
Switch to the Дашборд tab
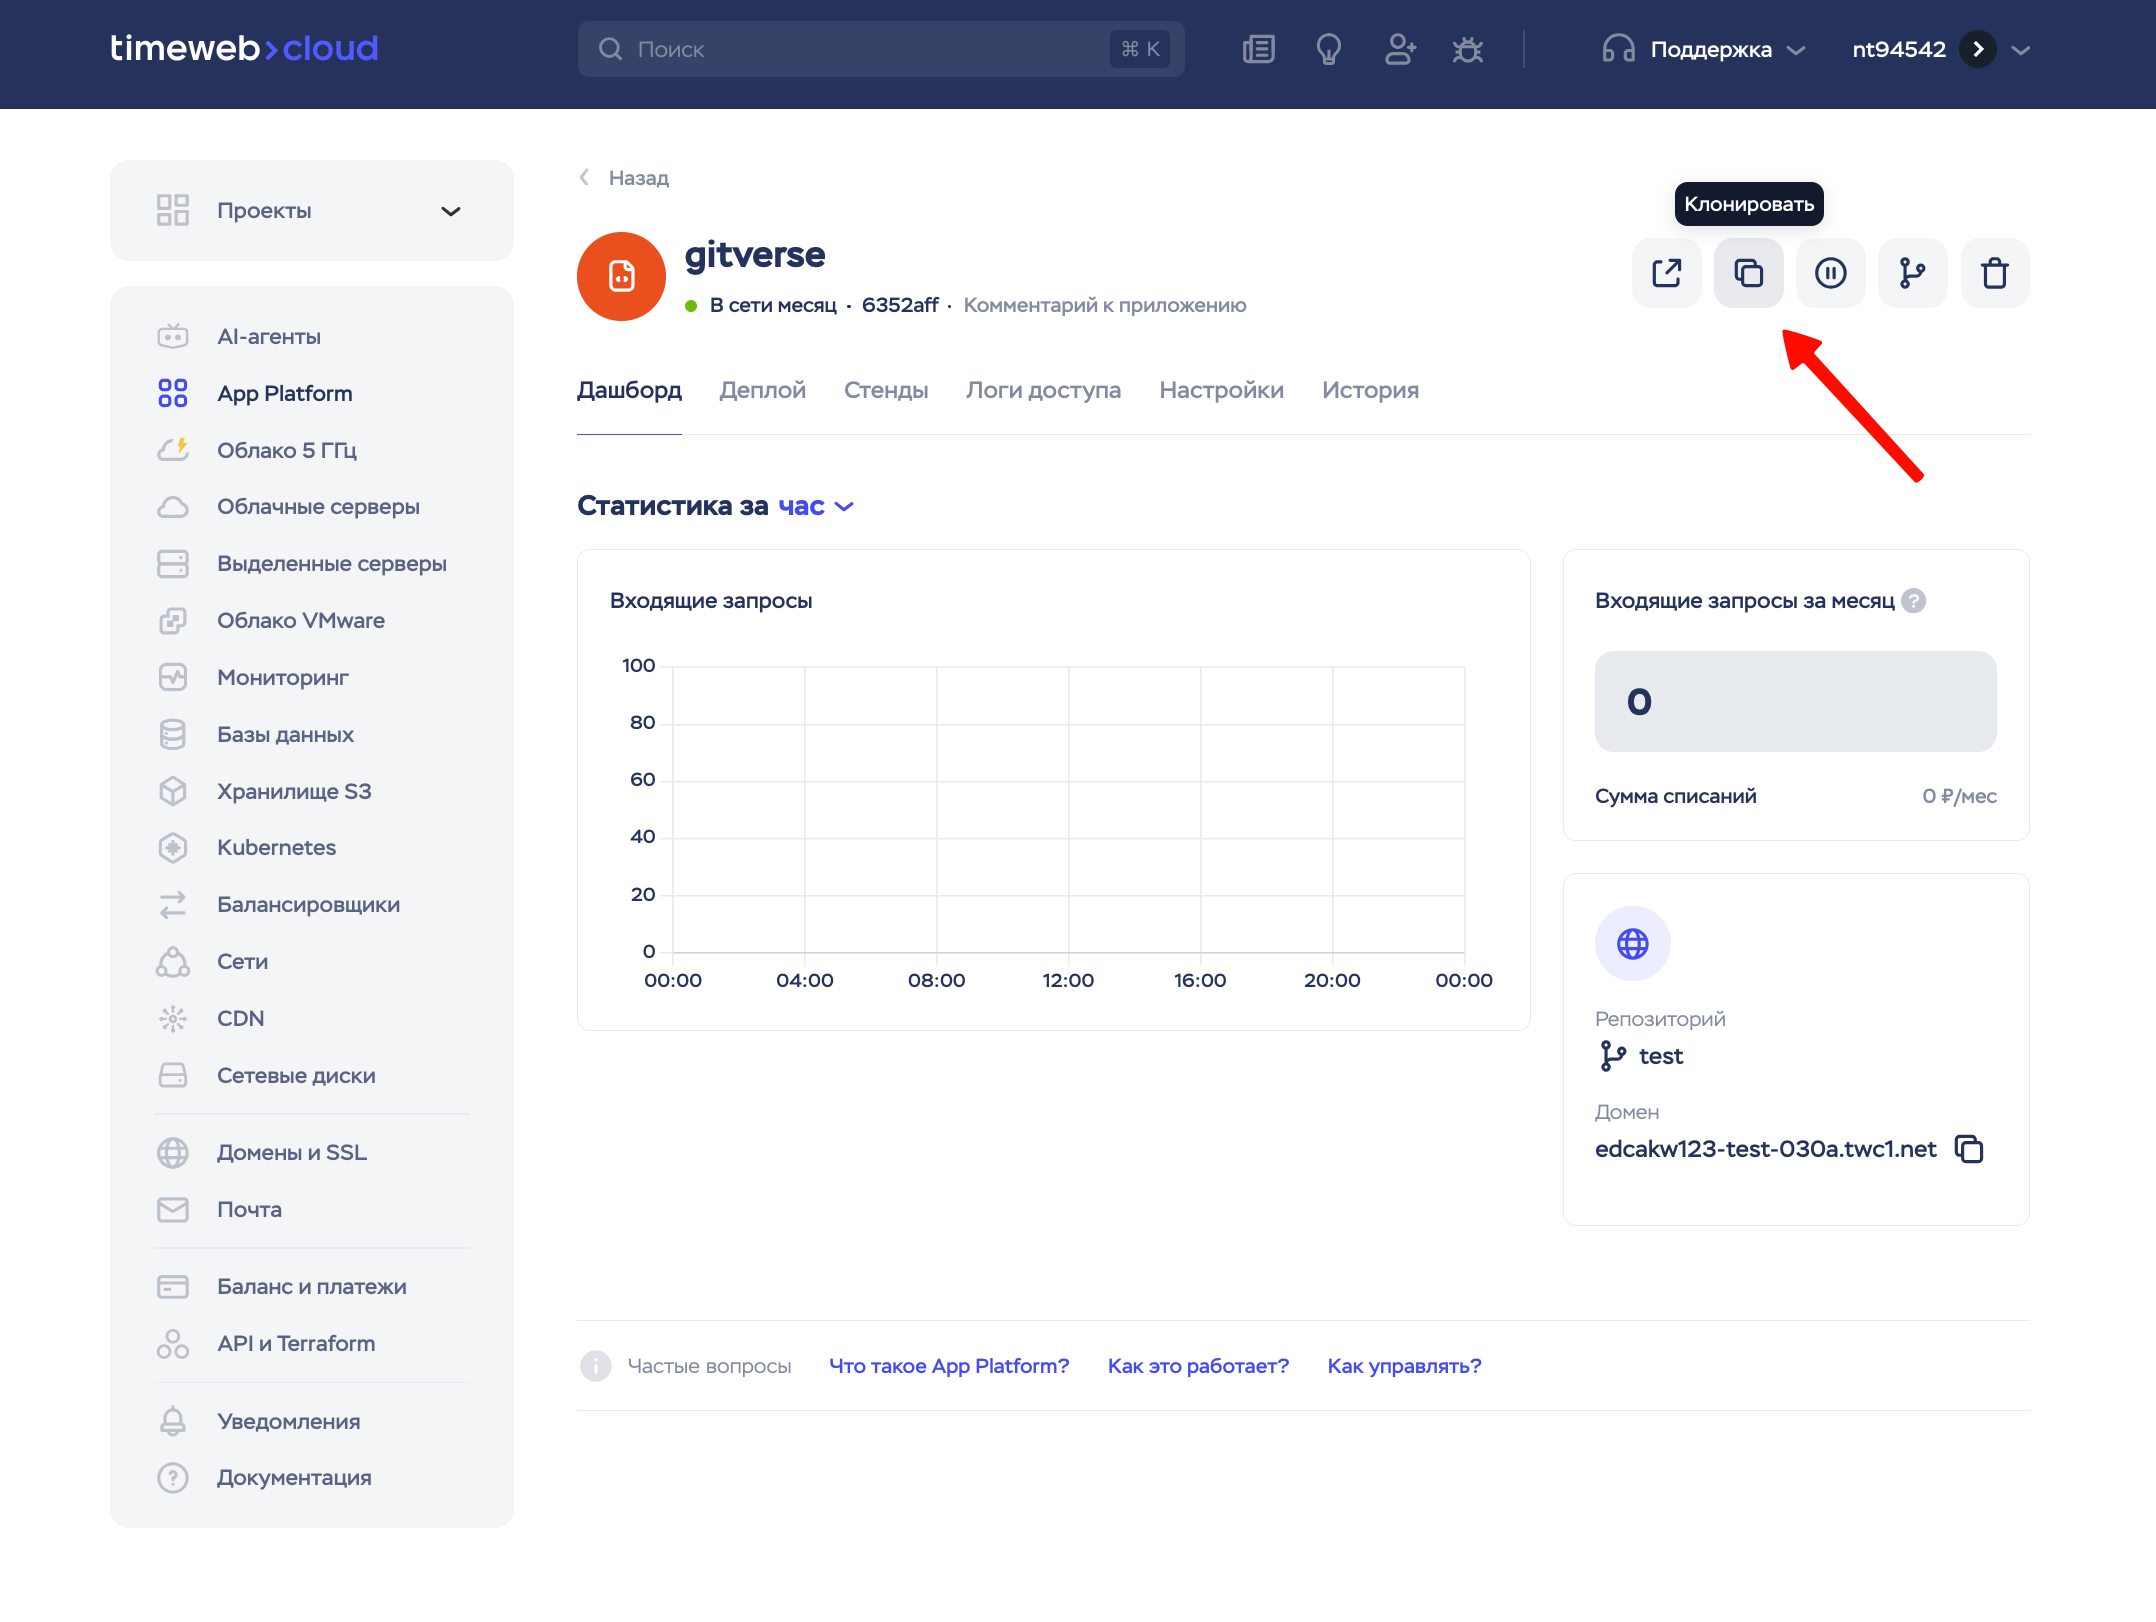click(629, 390)
